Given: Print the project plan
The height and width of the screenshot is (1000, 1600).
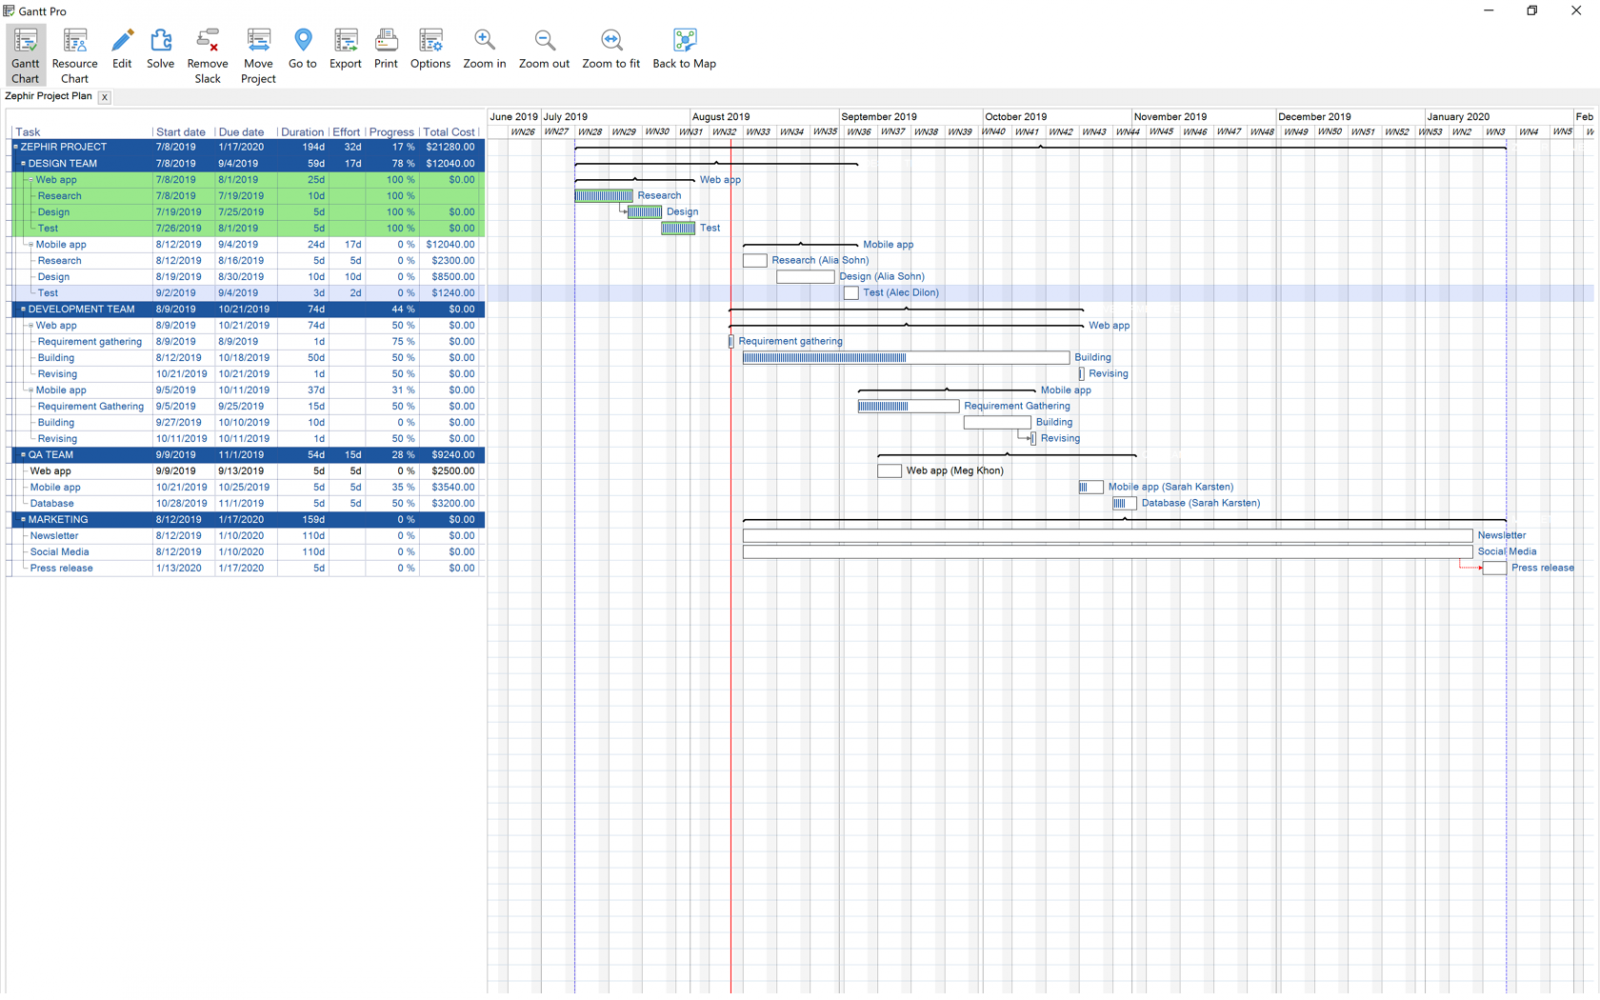Looking at the screenshot, I should pyautogui.click(x=386, y=49).
